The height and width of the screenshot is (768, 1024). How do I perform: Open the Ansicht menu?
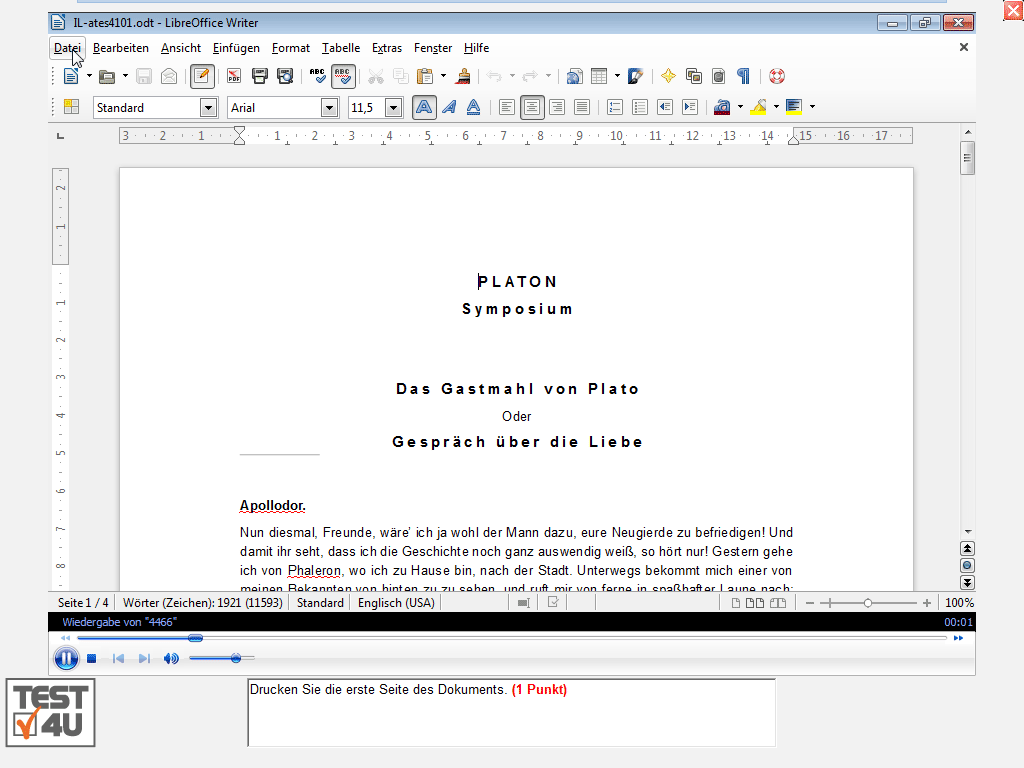[x=181, y=48]
